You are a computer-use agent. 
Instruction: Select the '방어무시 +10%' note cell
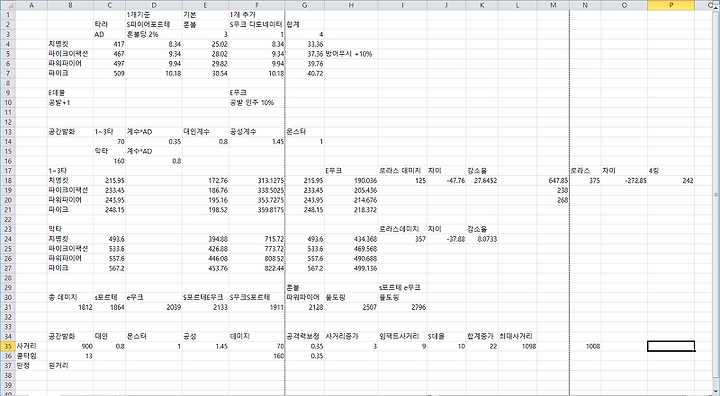(x=351, y=54)
